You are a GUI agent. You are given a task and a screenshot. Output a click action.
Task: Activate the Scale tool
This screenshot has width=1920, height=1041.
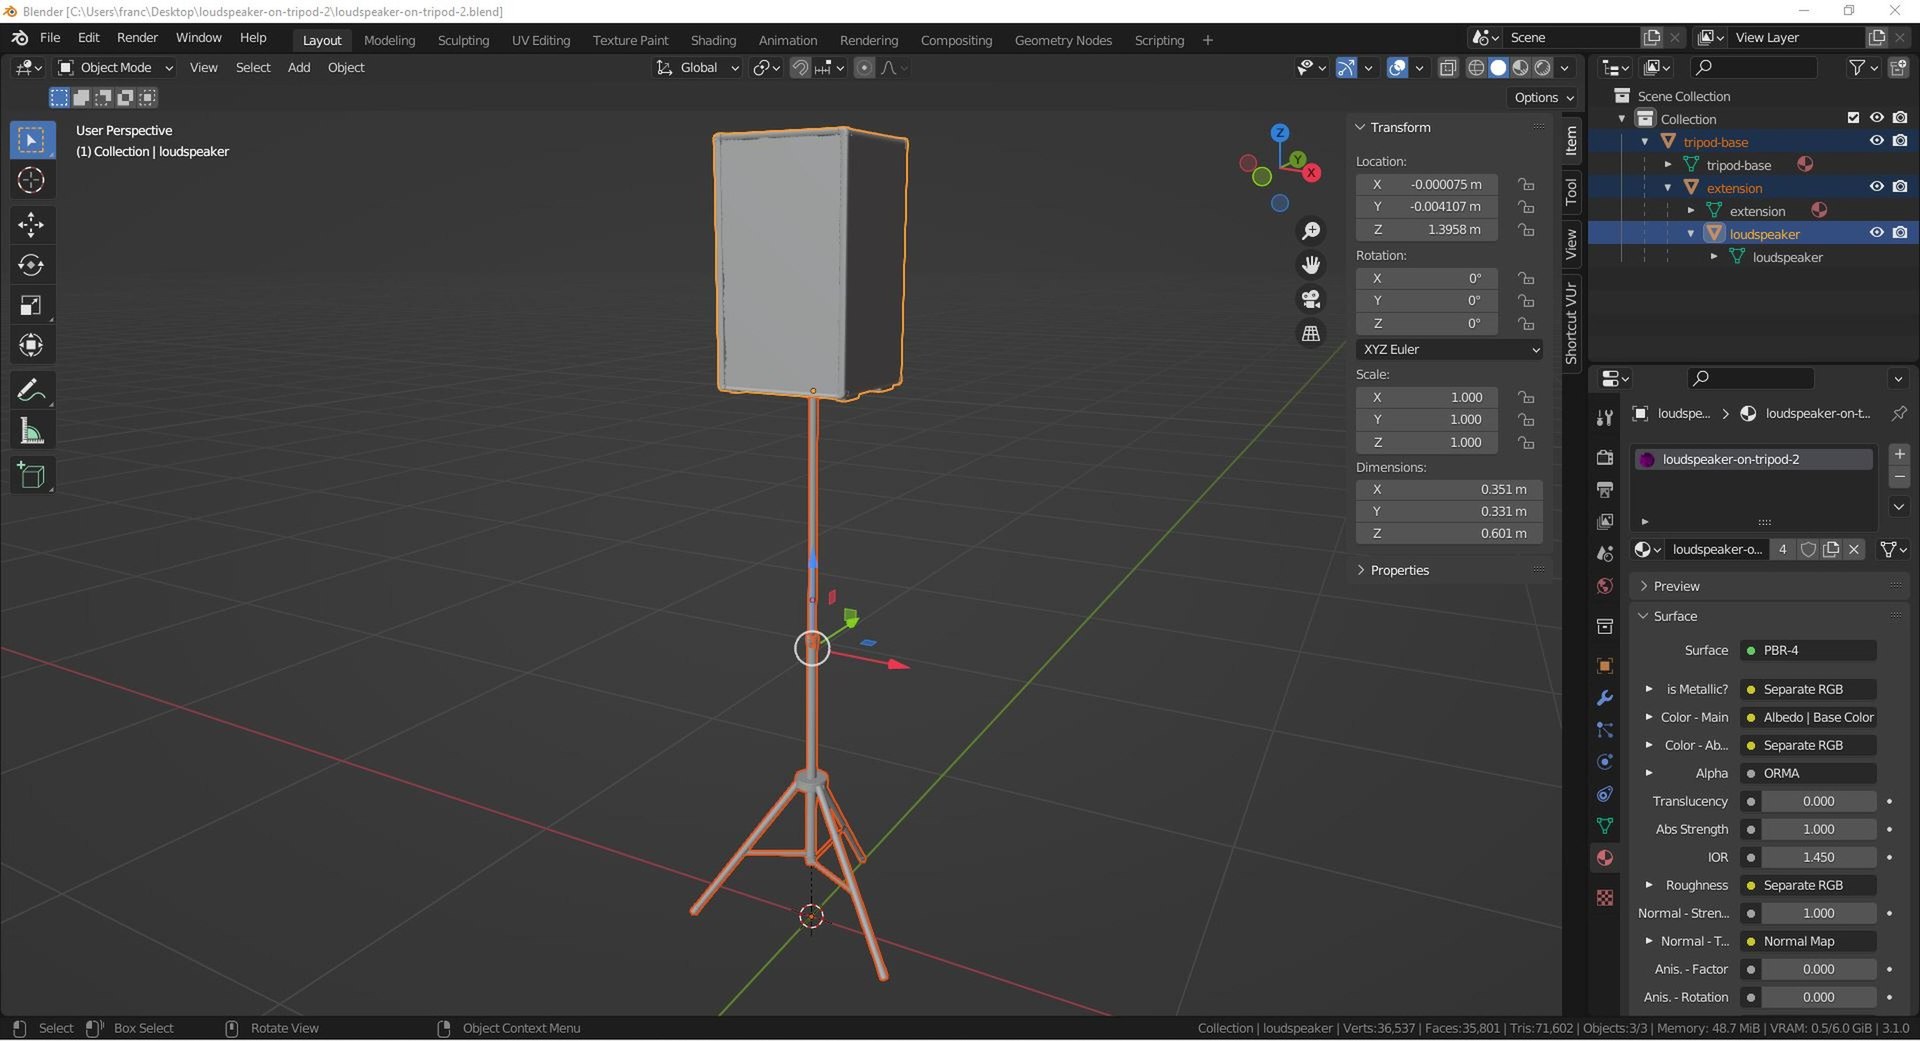coord(31,305)
